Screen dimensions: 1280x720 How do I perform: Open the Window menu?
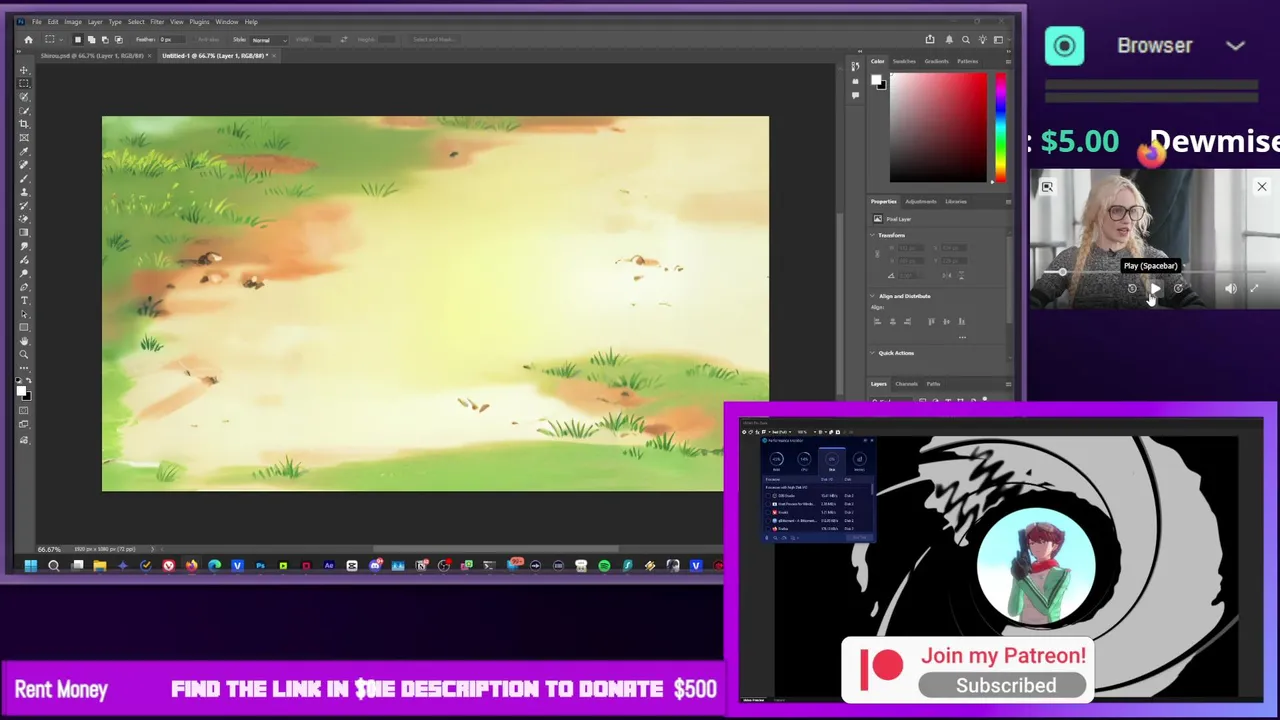[227, 22]
